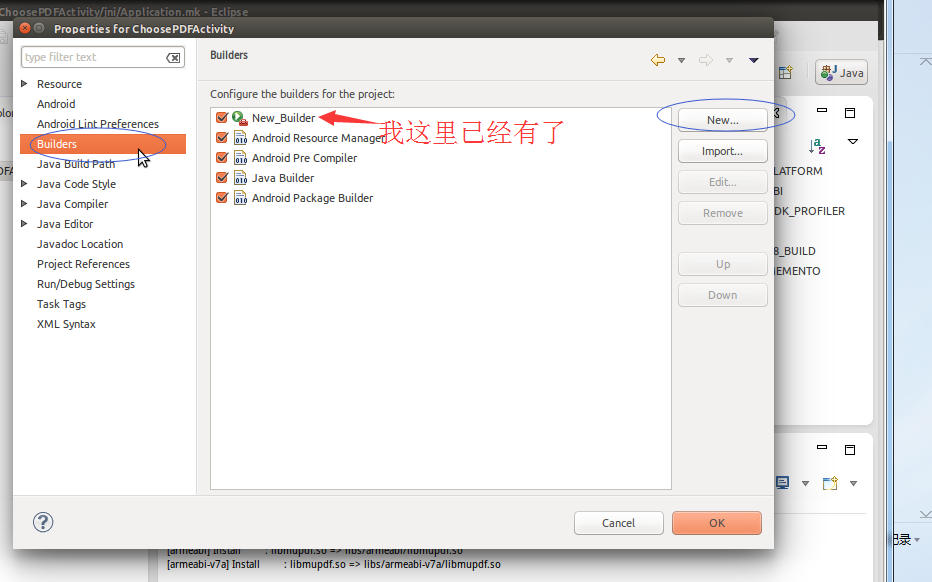
Task: Go back with the yellow arrow
Action: (658, 60)
